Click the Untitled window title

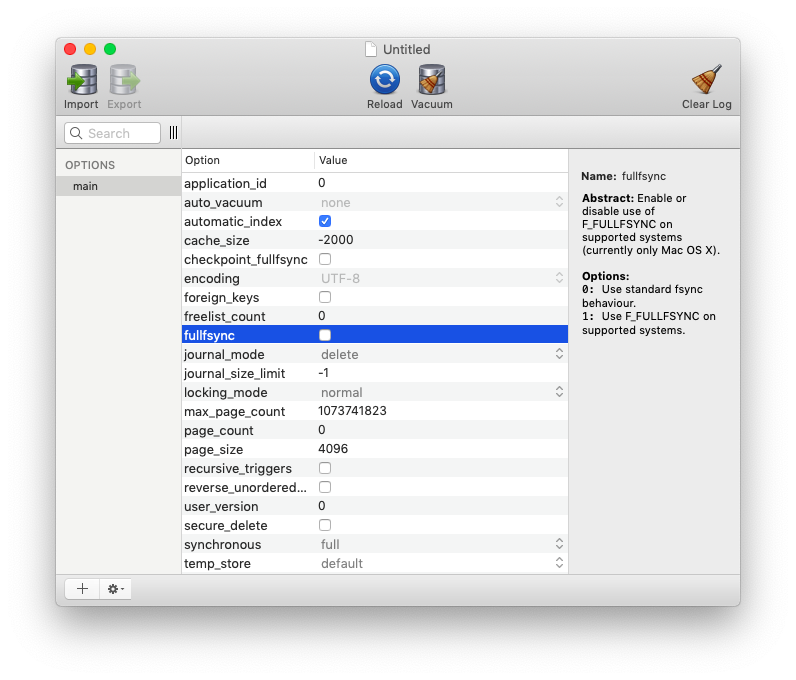coord(407,49)
